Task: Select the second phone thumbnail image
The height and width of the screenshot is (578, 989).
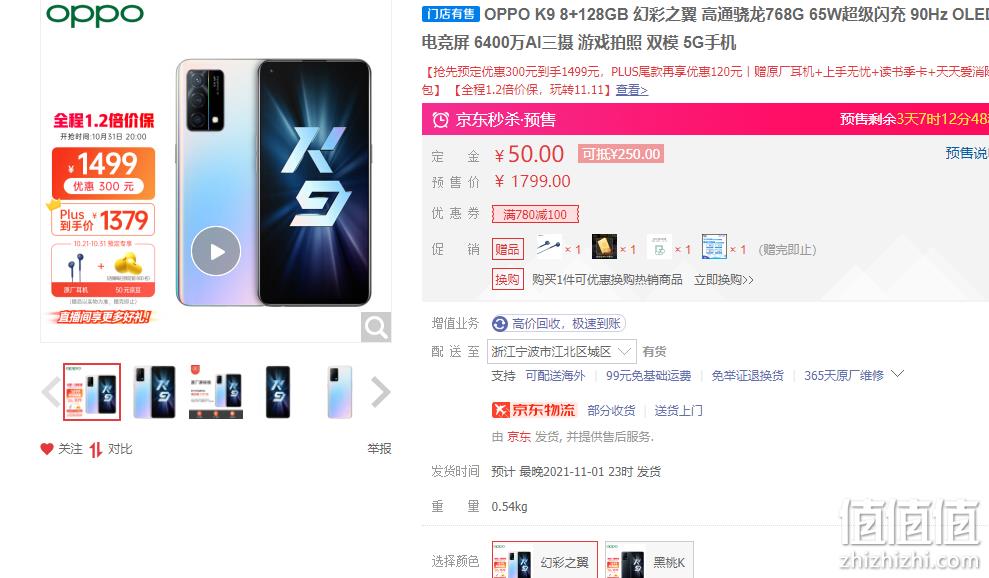Action: [x=154, y=392]
